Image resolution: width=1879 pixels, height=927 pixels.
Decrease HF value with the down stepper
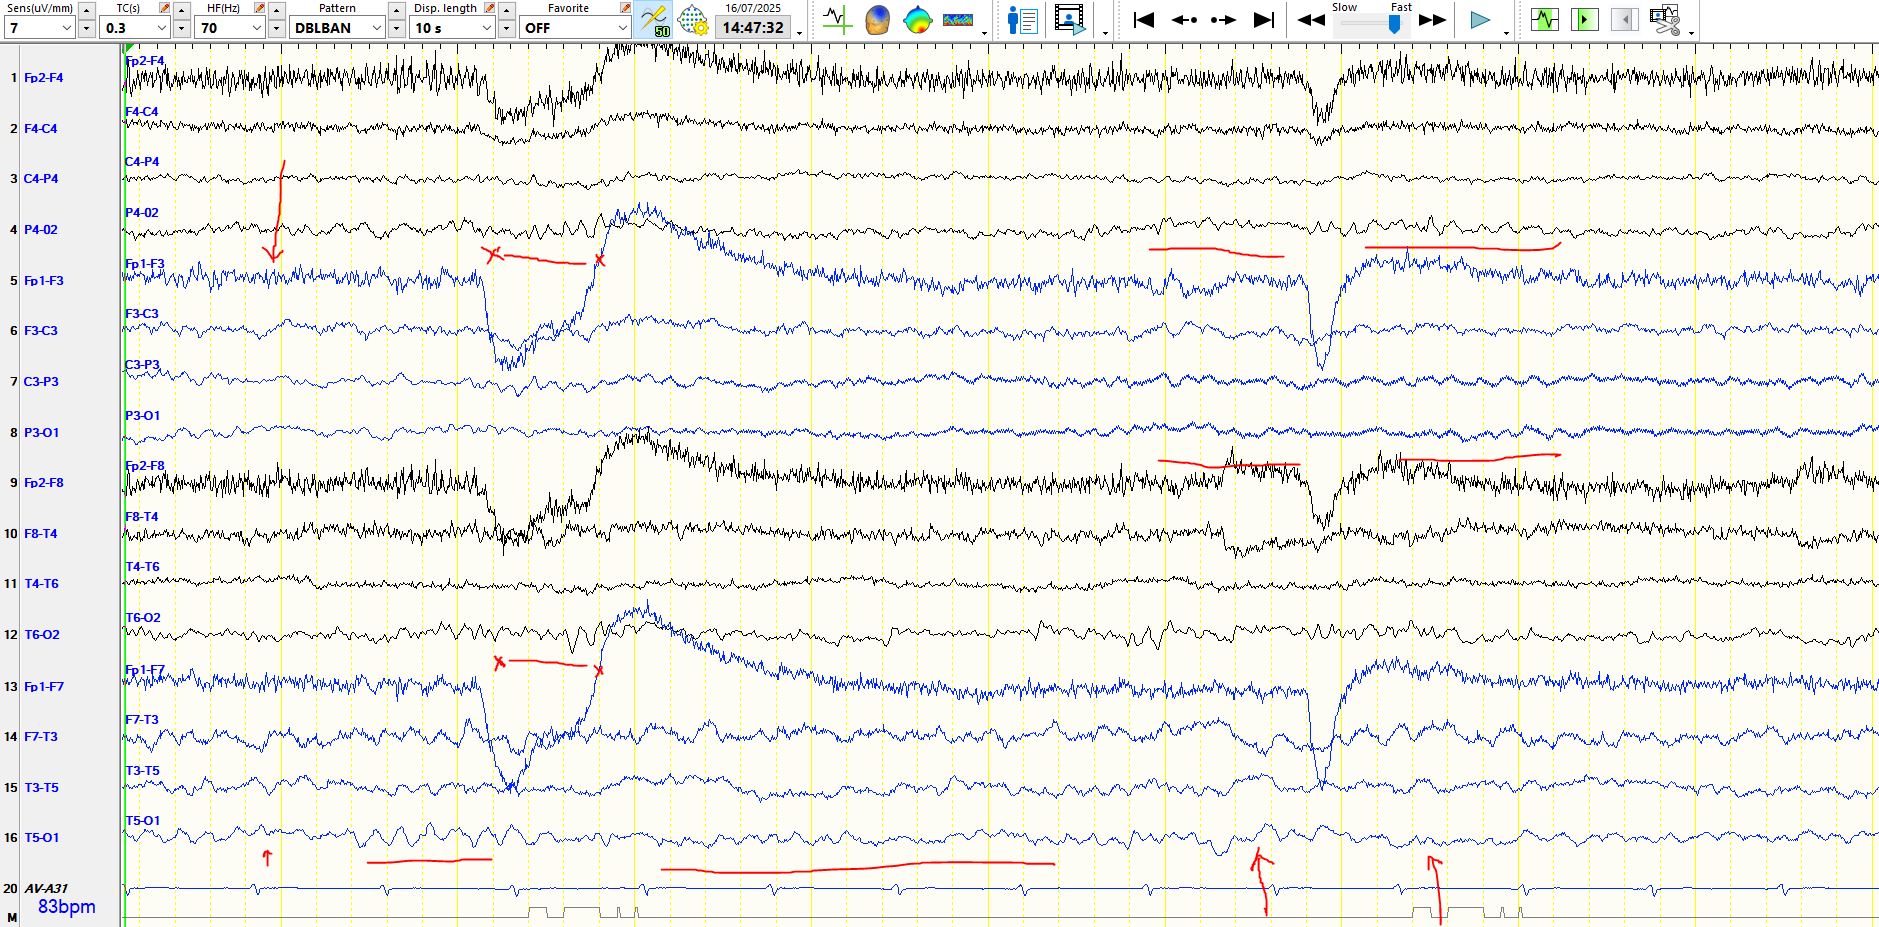click(x=277, y=28)
